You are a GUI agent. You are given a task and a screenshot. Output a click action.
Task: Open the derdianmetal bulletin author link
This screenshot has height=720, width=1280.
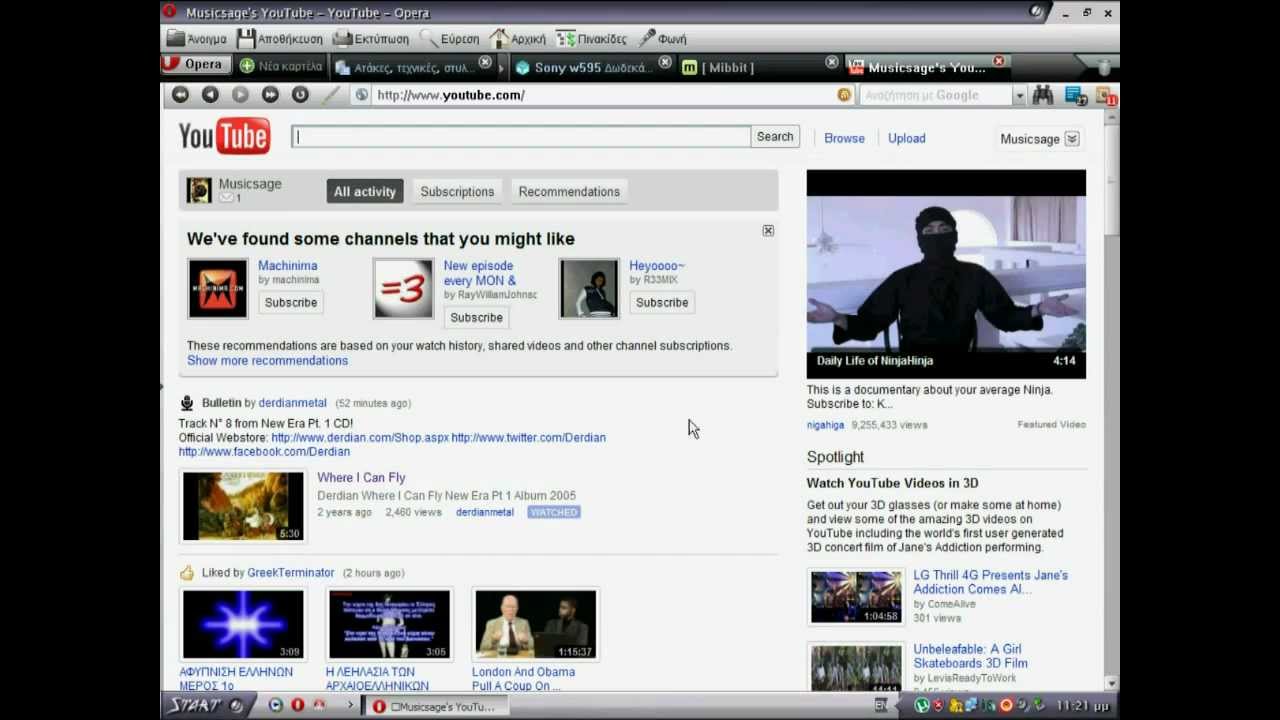click(x=293, y=403)
